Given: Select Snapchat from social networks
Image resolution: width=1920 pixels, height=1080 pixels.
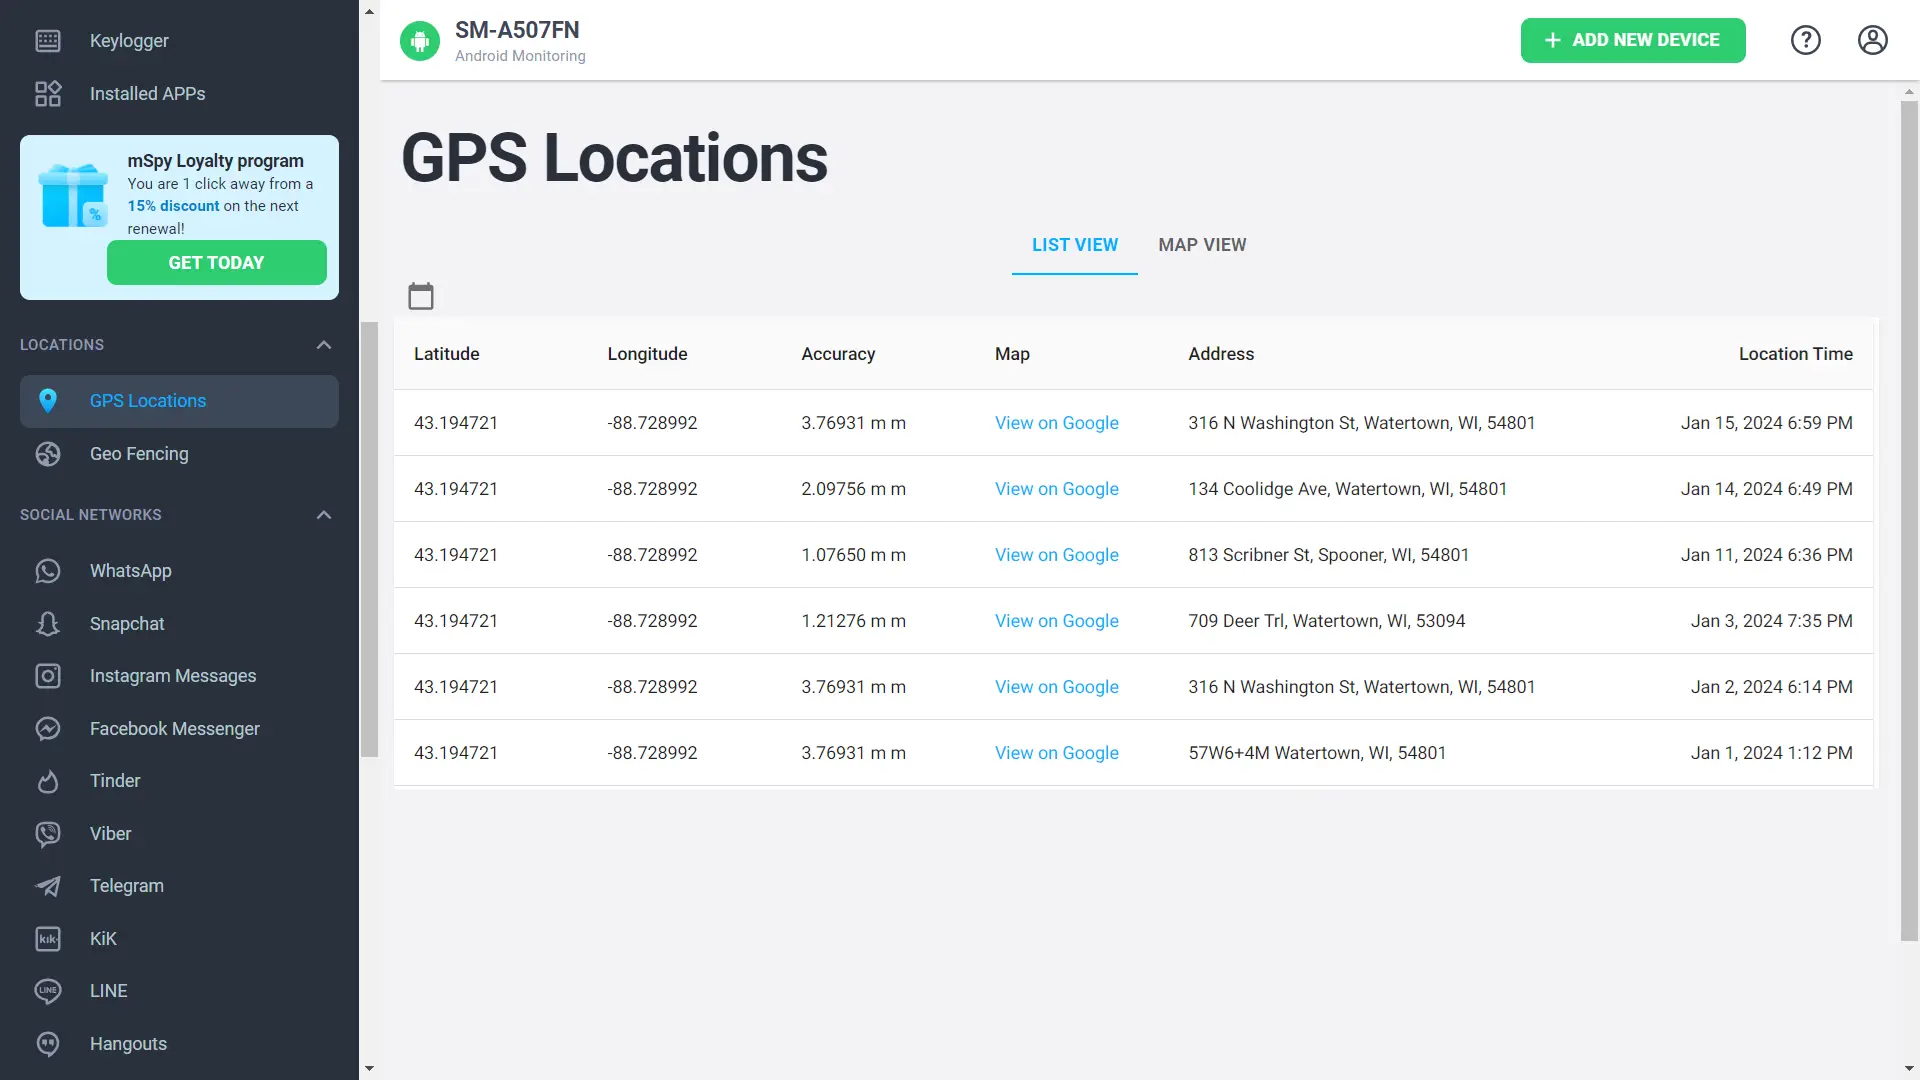Looking at the screenshot, I should point(127,623).
